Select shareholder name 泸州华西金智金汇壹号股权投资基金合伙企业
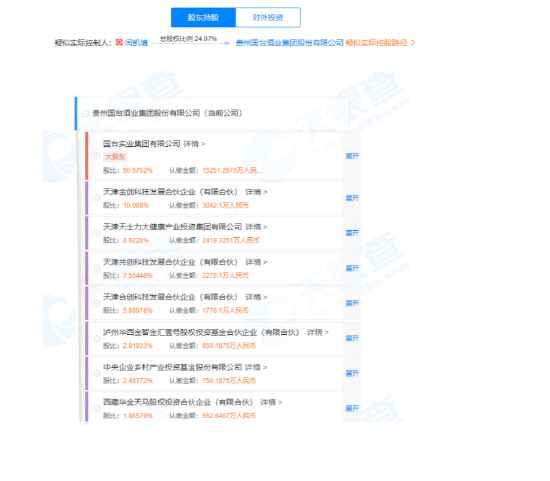Viewport: 550px width, 481px height. point(201,332)
